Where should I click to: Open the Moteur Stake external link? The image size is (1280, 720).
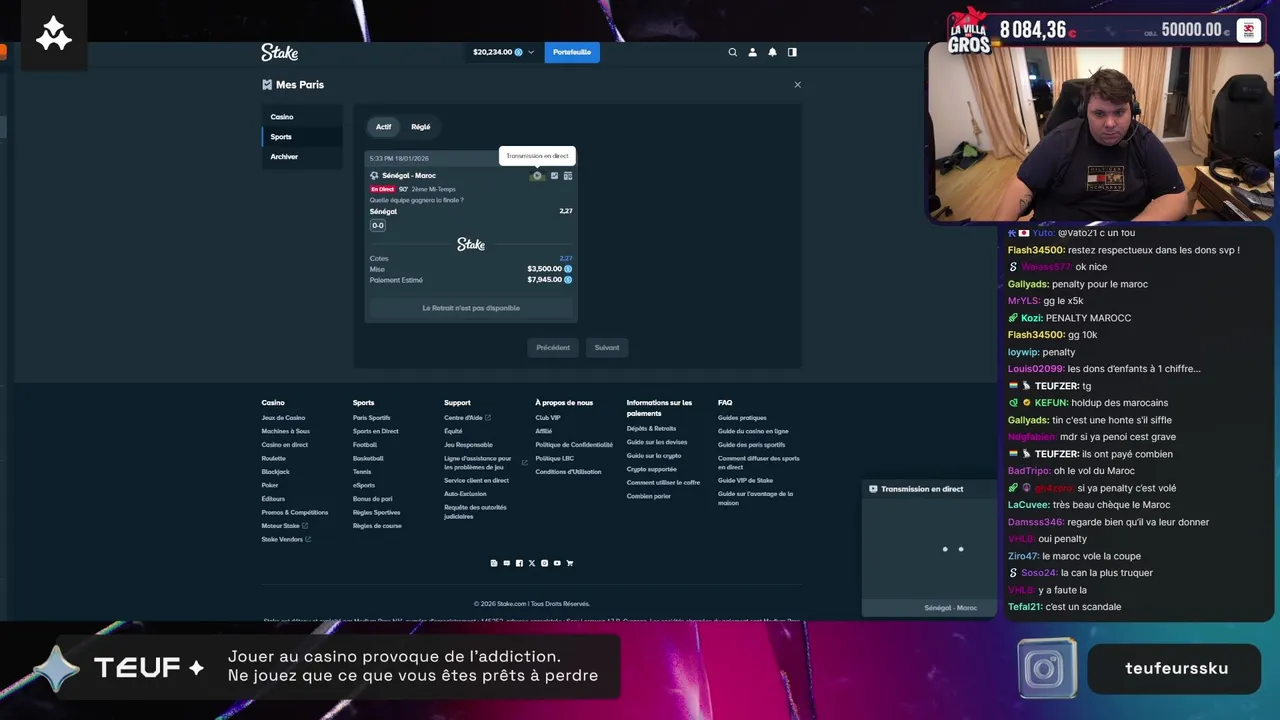pyautogui.click(x=284, y=526)
